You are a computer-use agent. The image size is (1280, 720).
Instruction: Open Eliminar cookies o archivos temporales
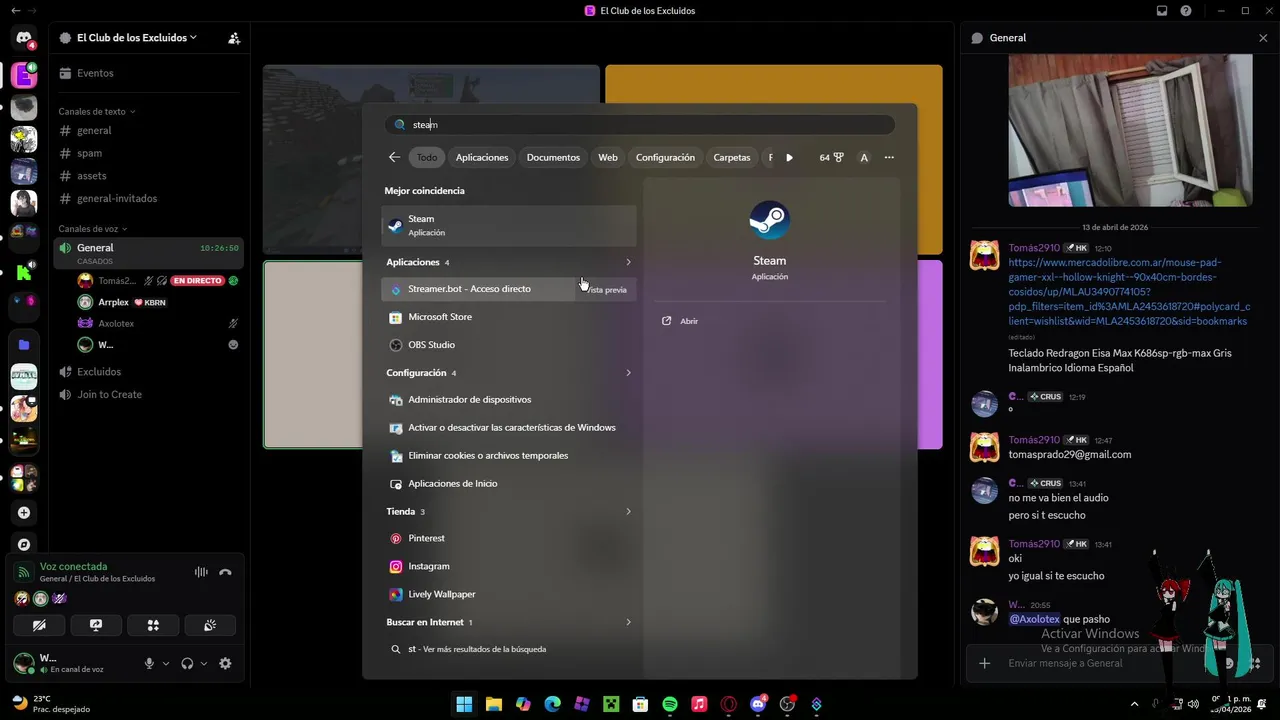click(x=509, y=455)
